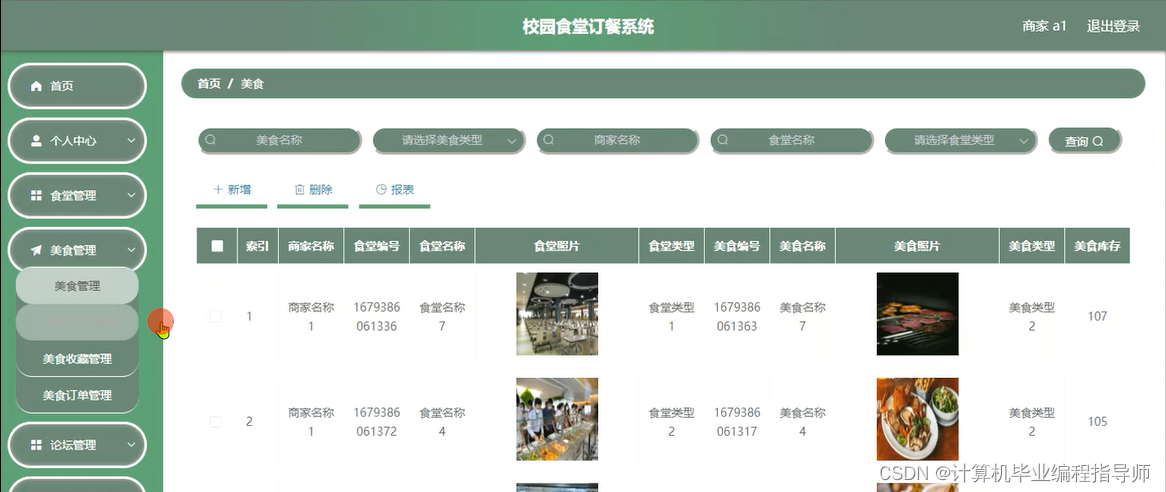The width and height of the screenshot is (1166, 492).
Task: Click the 索引 column header
Action: tap(257, 246)
